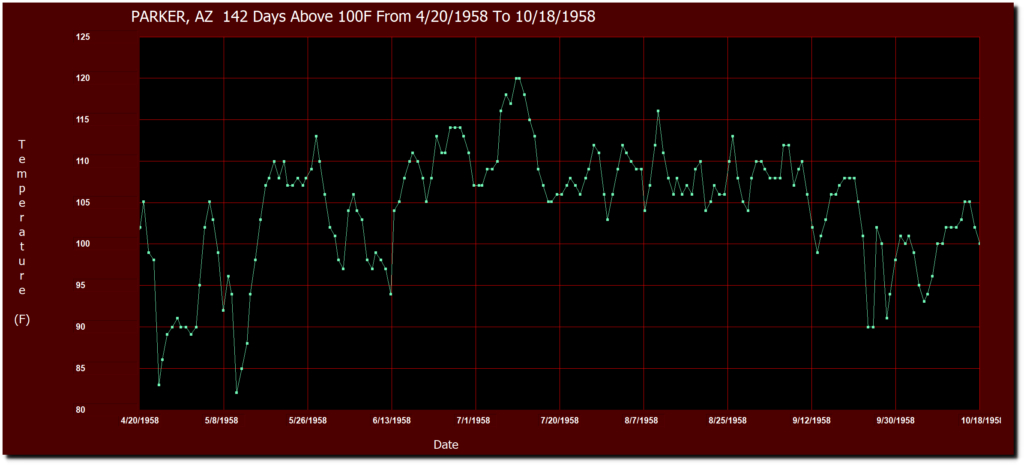The width and height of the screenshot is (1024, 465).
Task: Select the 6/13/1958 date tick label
Action: click(x=391, y=421)
